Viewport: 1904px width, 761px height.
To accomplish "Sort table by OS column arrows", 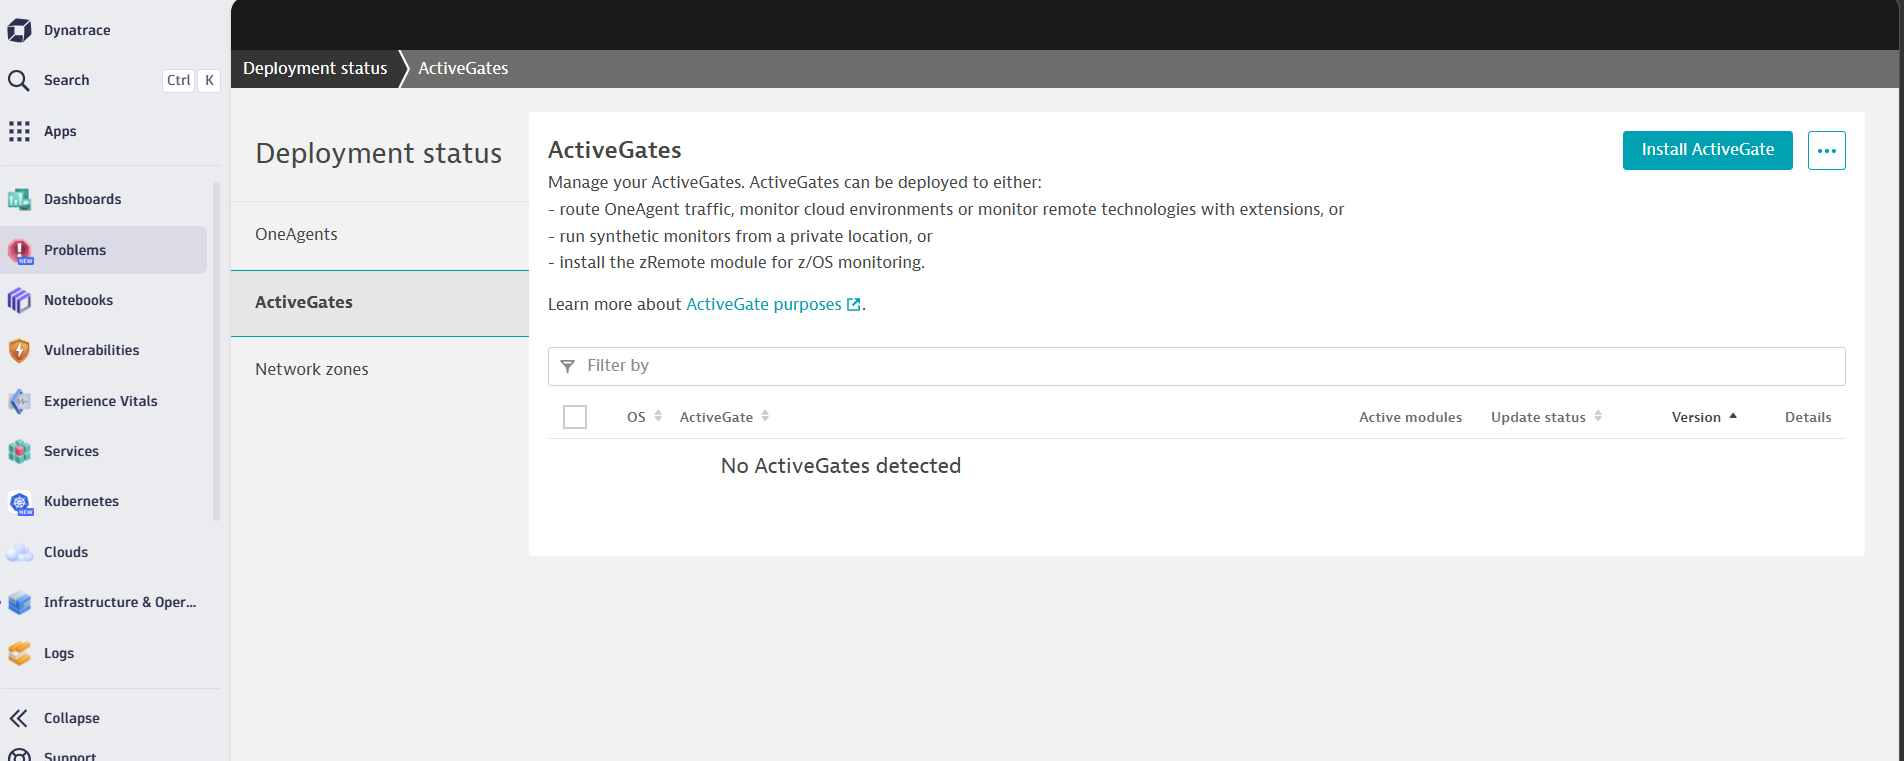I will click(x=658, y=416).
